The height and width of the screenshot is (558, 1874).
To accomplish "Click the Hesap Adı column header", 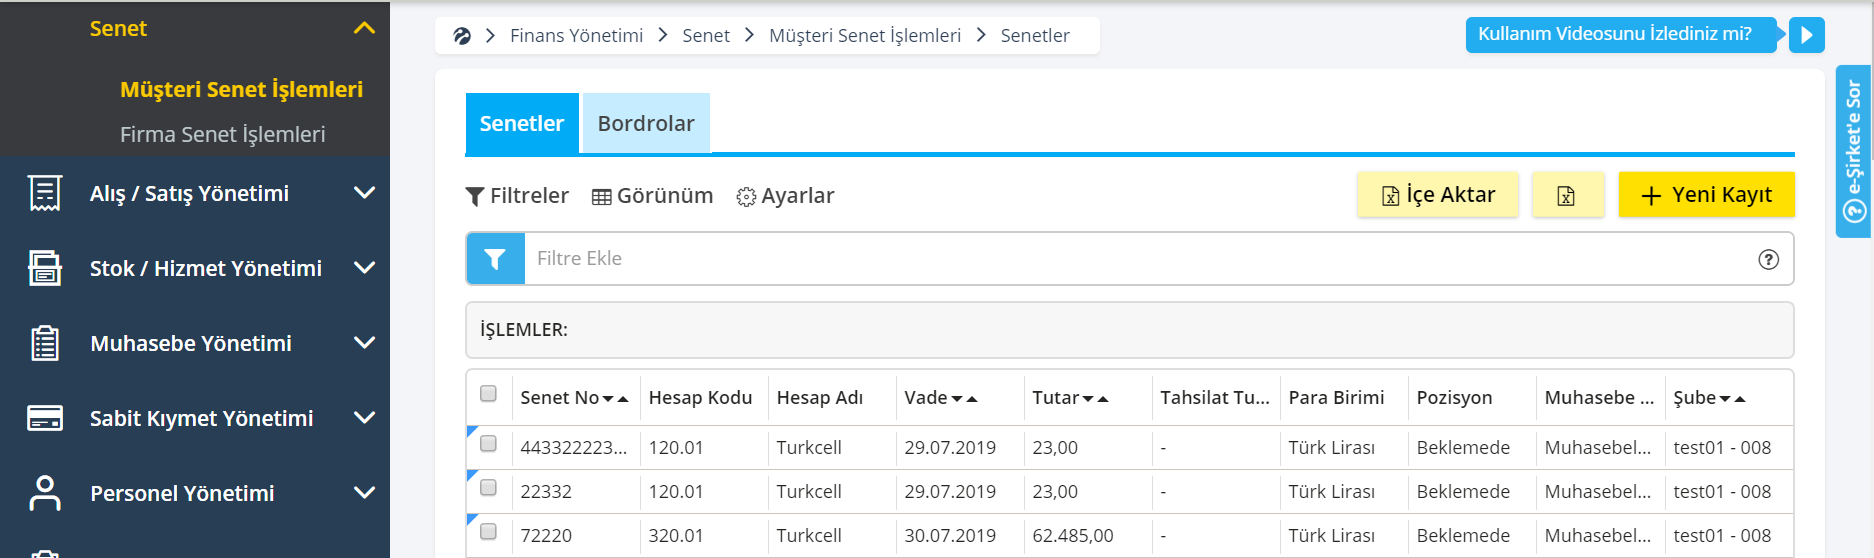I will 820,398.
